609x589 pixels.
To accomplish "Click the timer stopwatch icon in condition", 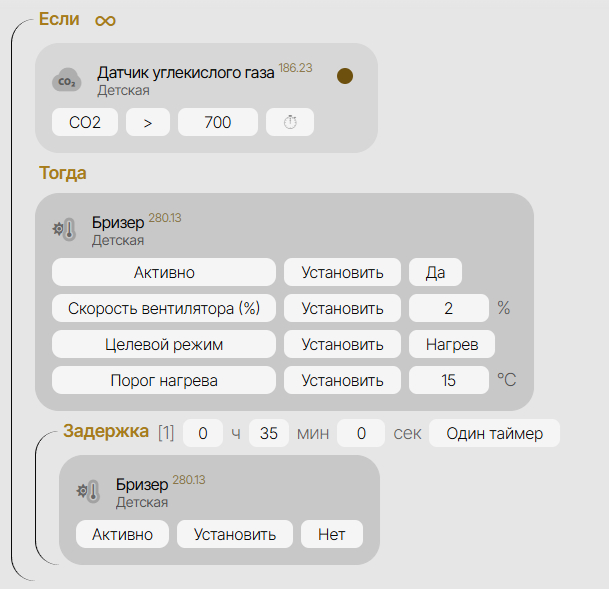I will 290,122.
